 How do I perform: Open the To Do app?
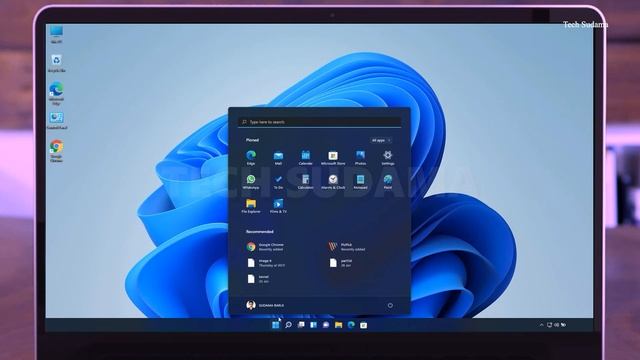278,182
